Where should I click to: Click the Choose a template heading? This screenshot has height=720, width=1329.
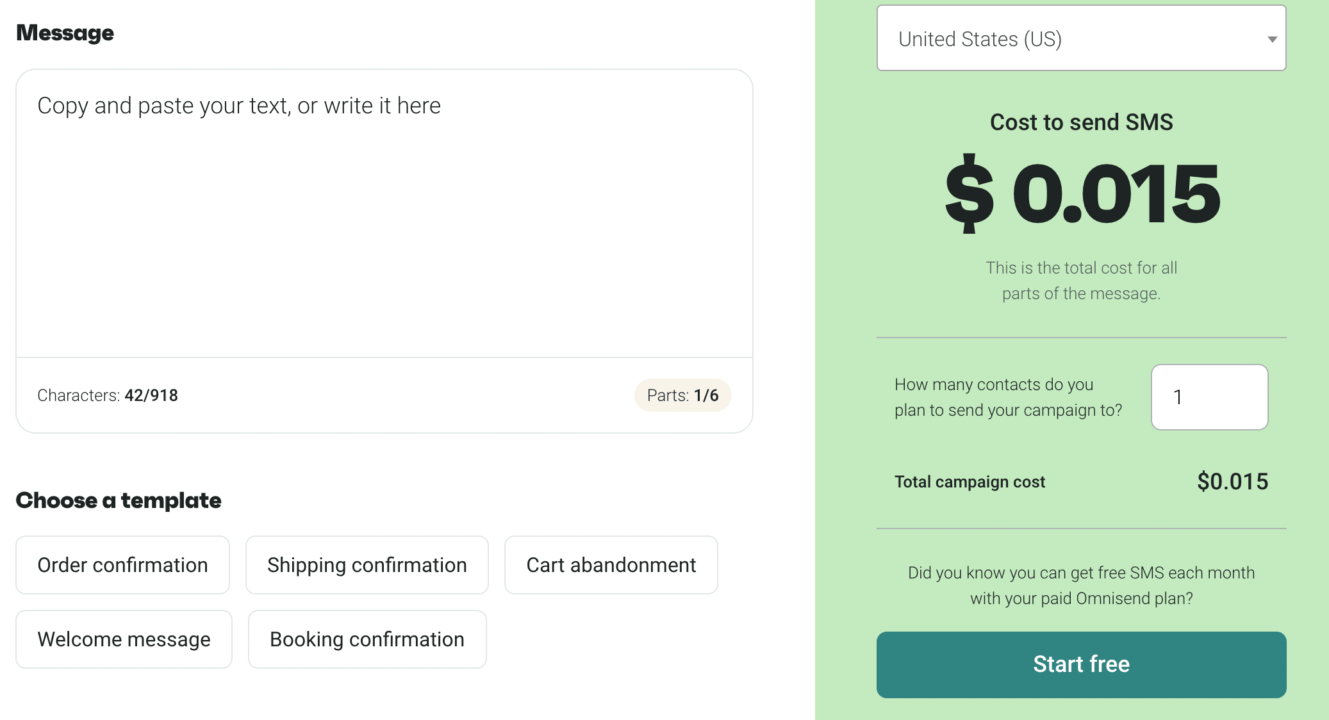click(119, 500)
